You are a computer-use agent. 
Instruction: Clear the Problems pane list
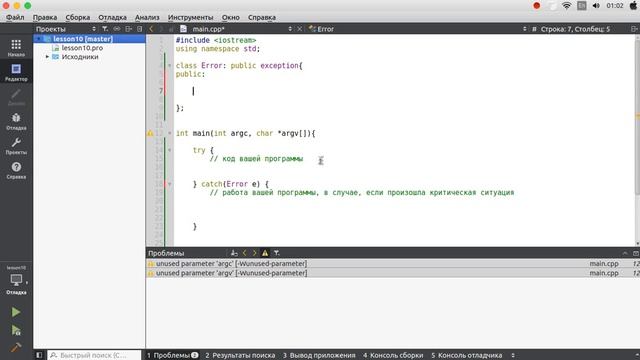(x=234, y=253)
